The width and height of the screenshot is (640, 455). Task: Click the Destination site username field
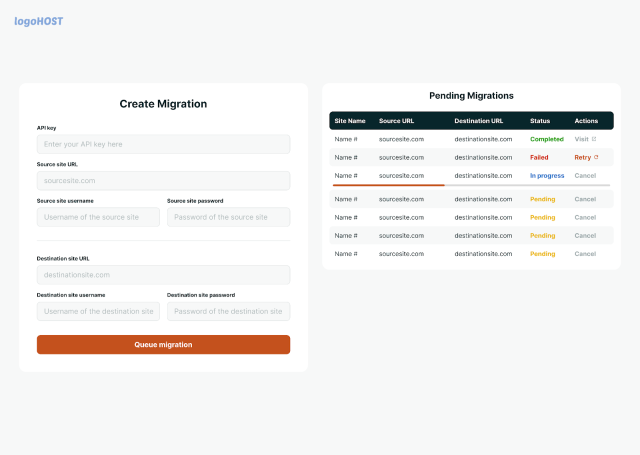98,311
